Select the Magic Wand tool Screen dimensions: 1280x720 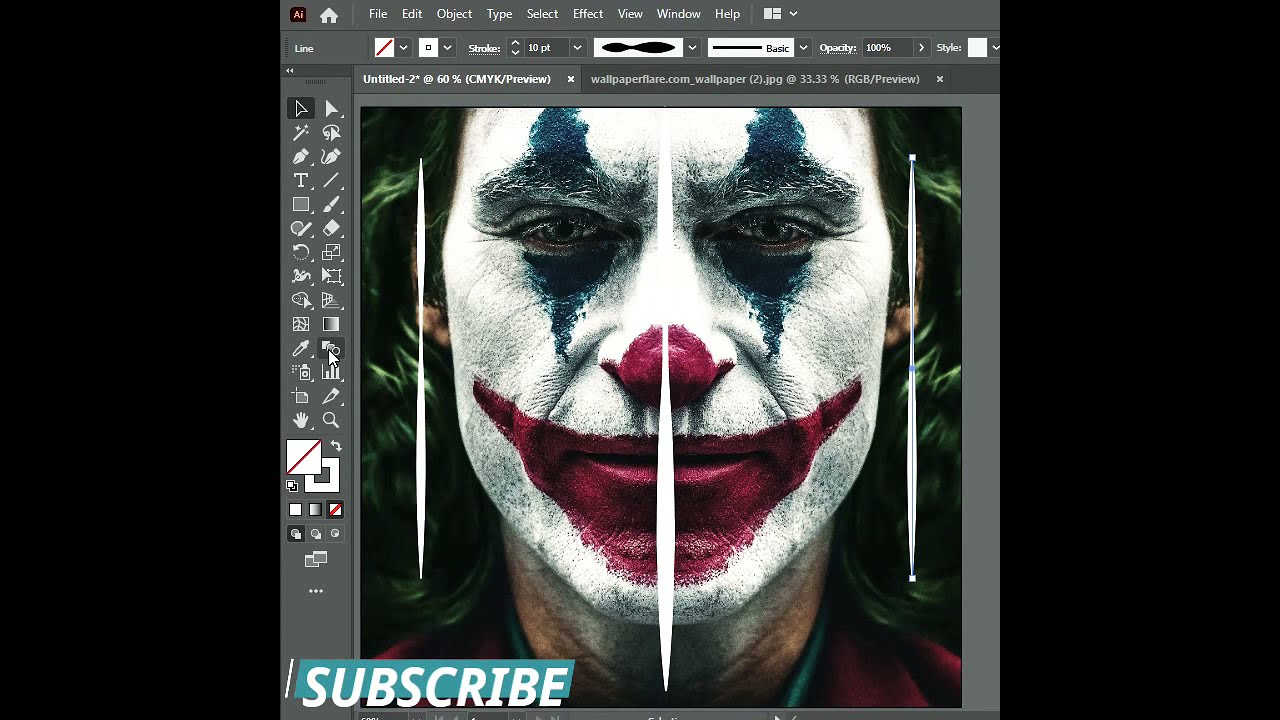pyautogui.click(x=300, y=132)
